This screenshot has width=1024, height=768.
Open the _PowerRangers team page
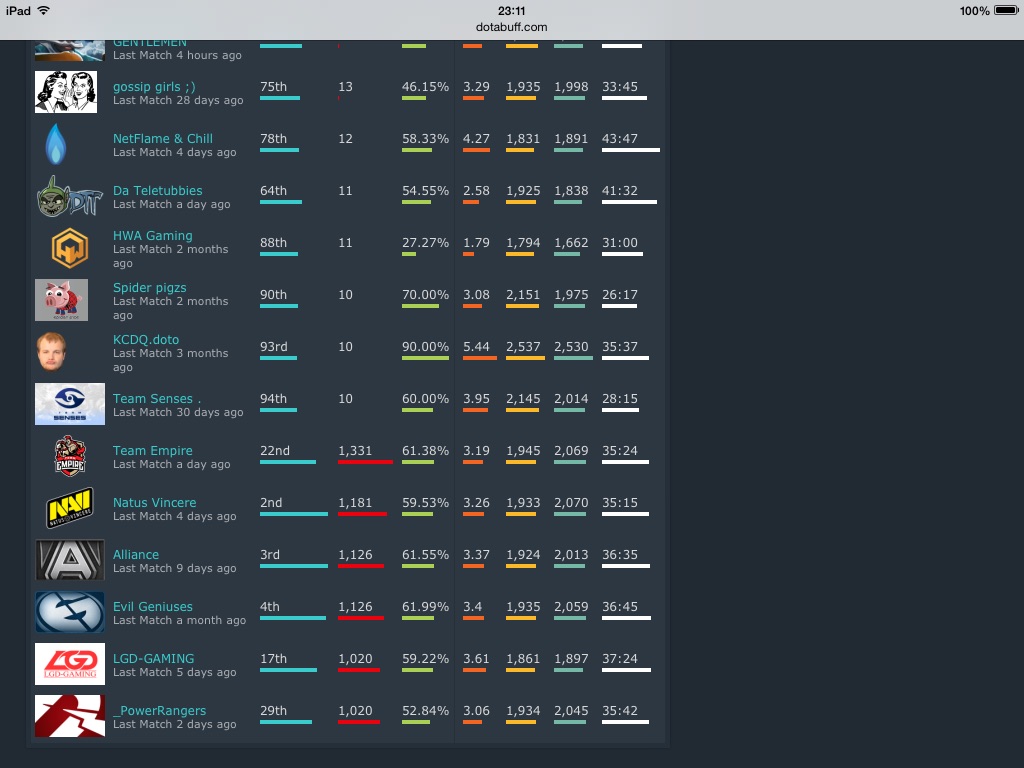coord(160,711)
